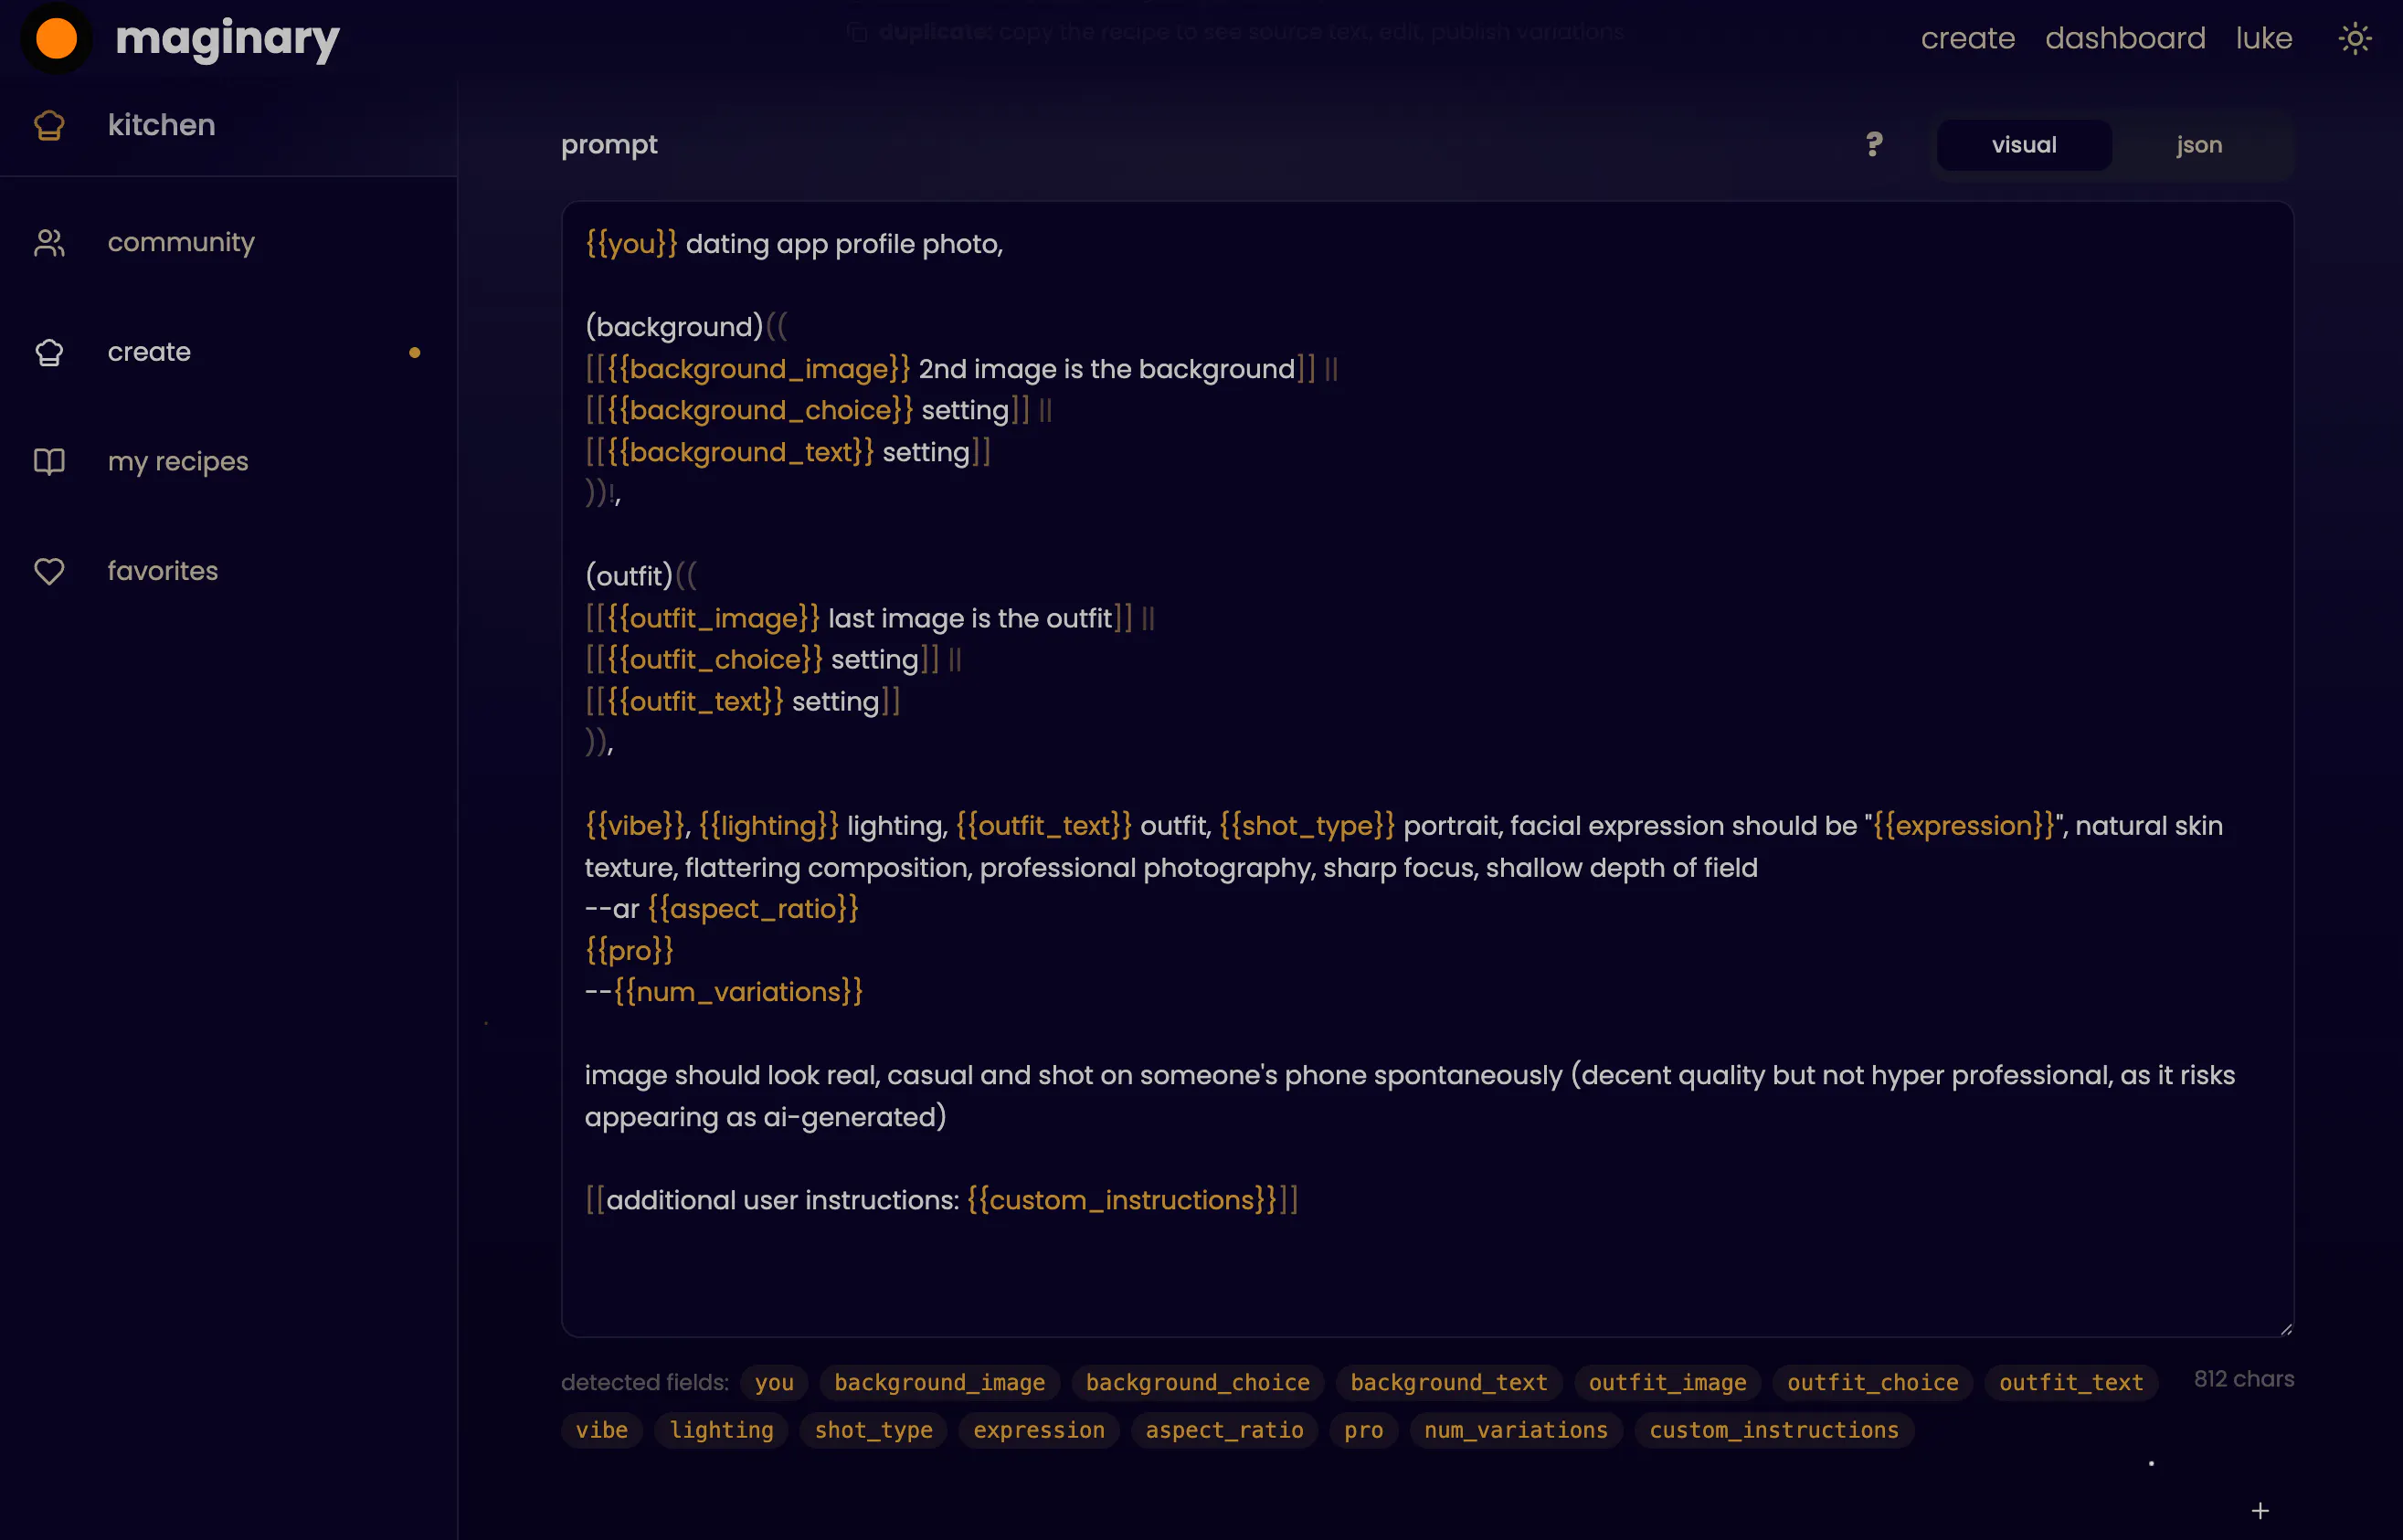
Task: Click {{outfit_choice}} variable in prompt
Action: (x=715, y=660)
